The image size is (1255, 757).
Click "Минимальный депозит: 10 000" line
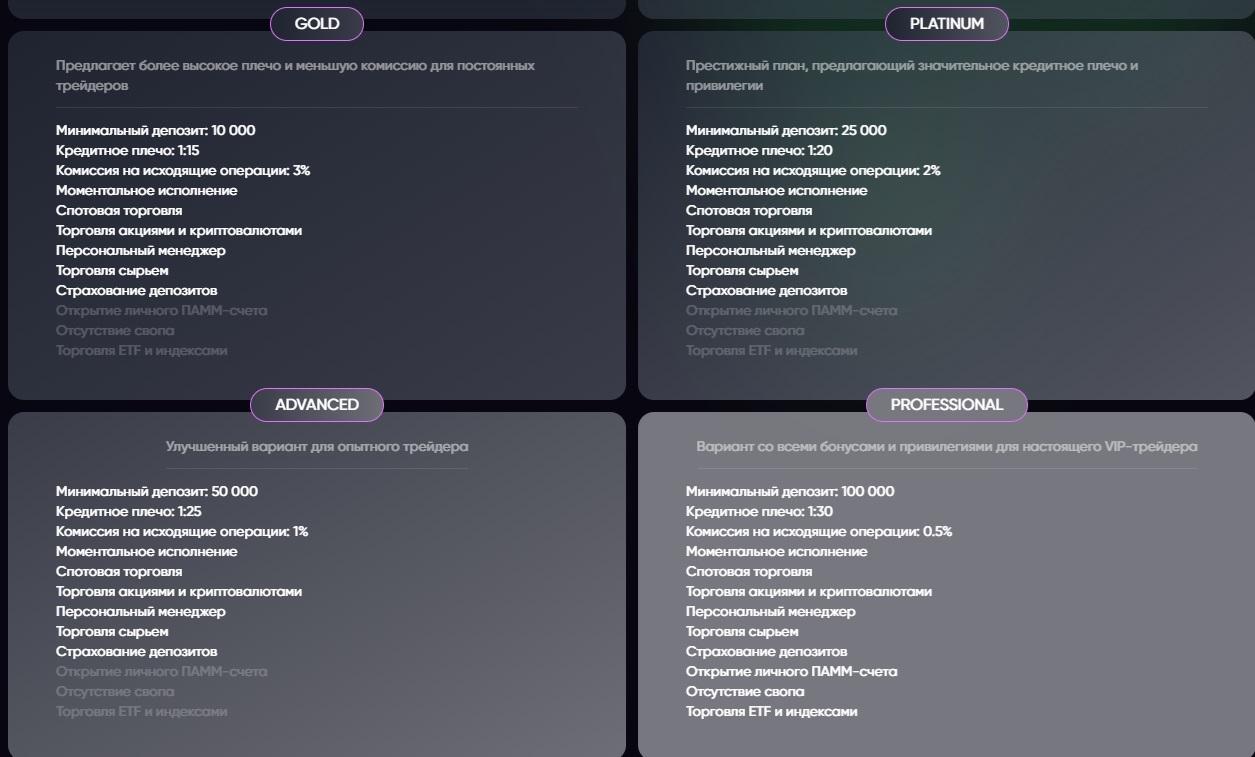156,131
